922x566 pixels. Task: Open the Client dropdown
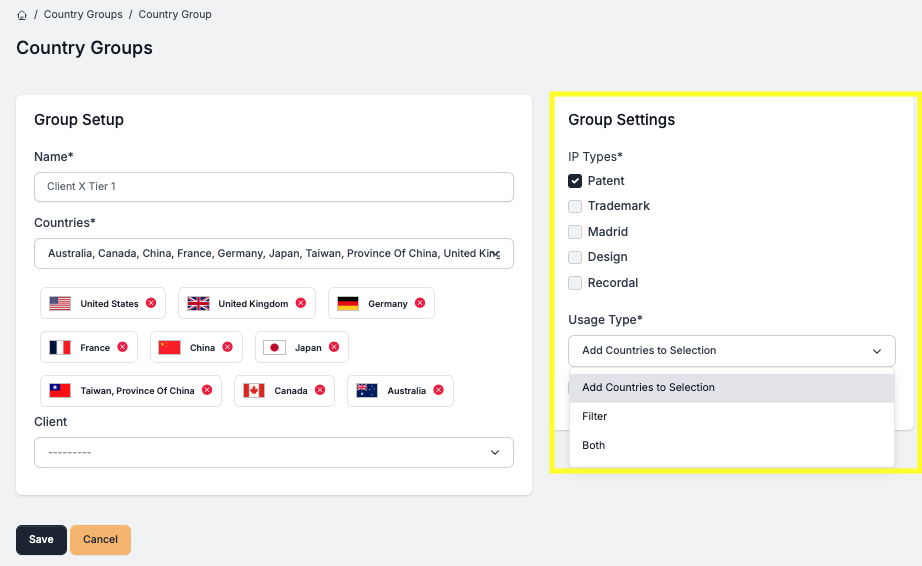coord(273,452)
